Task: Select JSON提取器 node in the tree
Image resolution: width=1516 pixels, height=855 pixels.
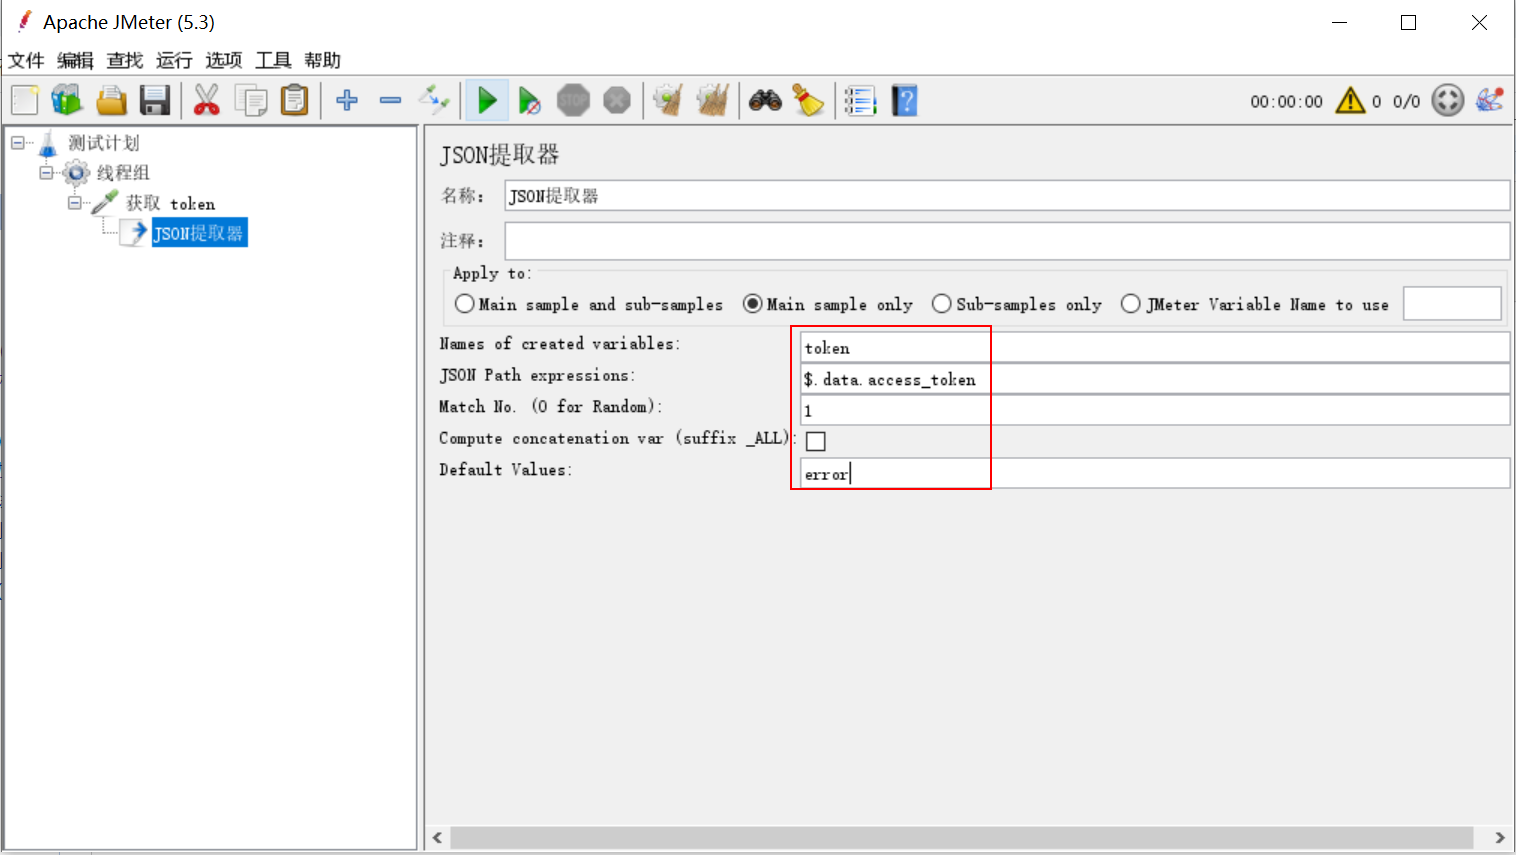Action: coord(199,233)
